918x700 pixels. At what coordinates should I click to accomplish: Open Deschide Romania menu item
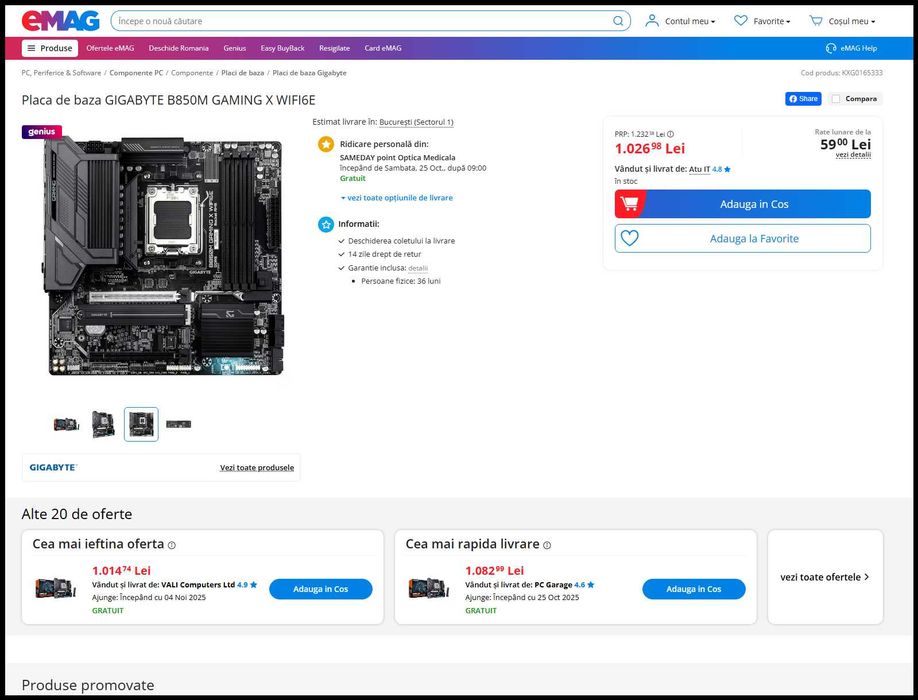179,48
